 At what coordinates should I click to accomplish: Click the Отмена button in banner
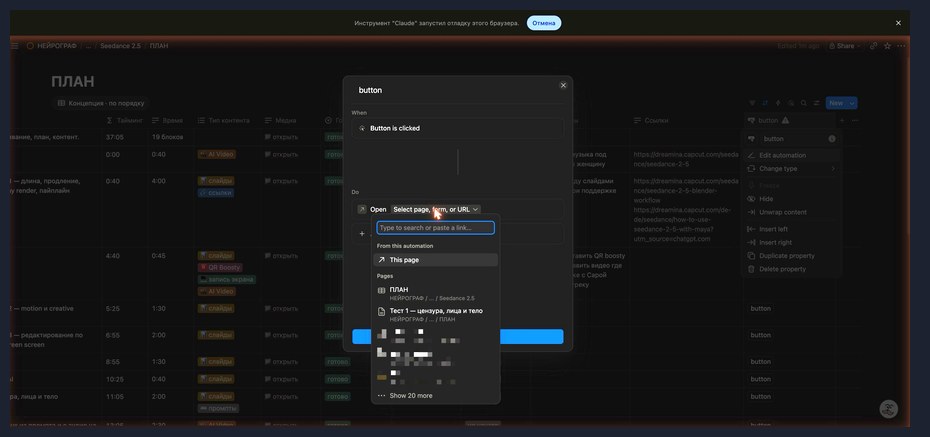pyautogui.click(x=544, y=23)
